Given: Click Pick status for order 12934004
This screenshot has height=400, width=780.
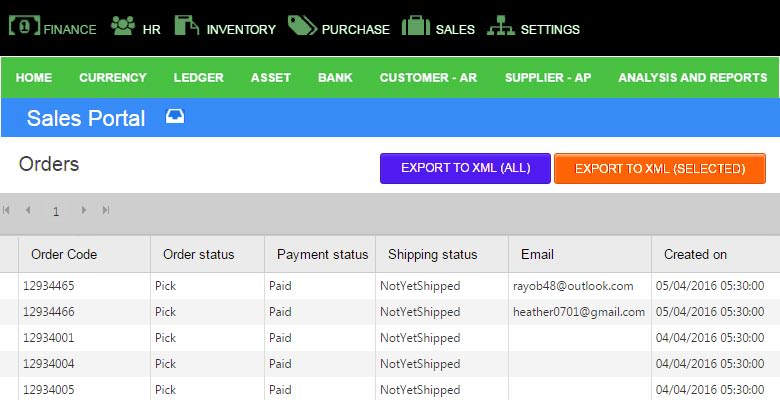Looking at the screenshot, I should pyautogui.click(x=166, y=364).
